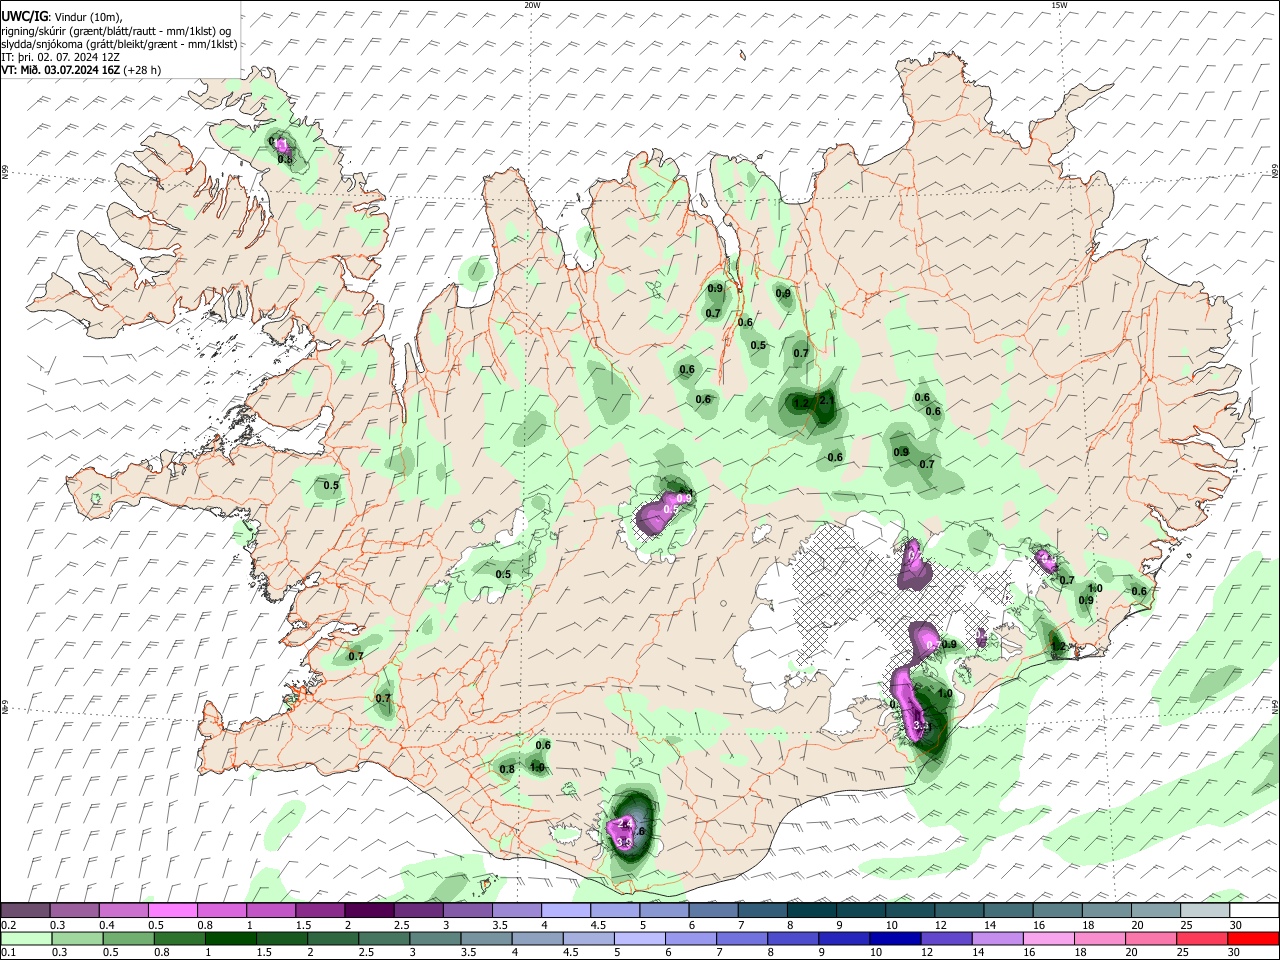Pick the lavender swatch at snow scale 4
Viewport: 1280px width, 960px height.
click(566, 911)
